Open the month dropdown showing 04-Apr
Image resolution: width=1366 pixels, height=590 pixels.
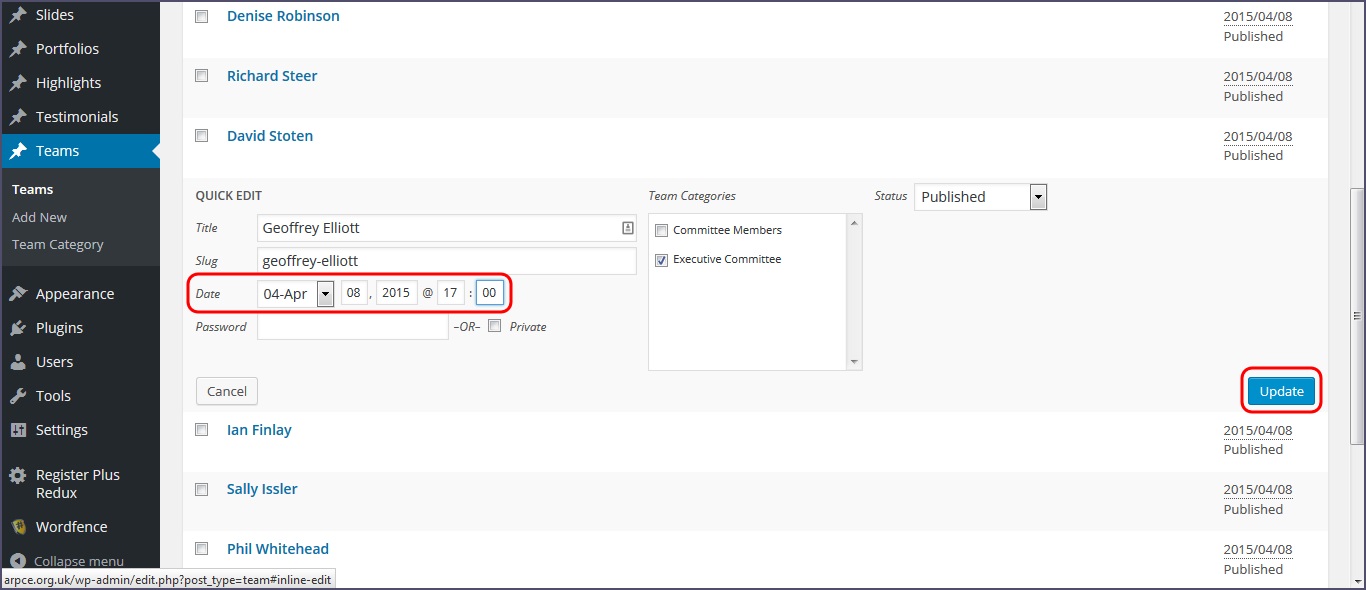[297, 293]
